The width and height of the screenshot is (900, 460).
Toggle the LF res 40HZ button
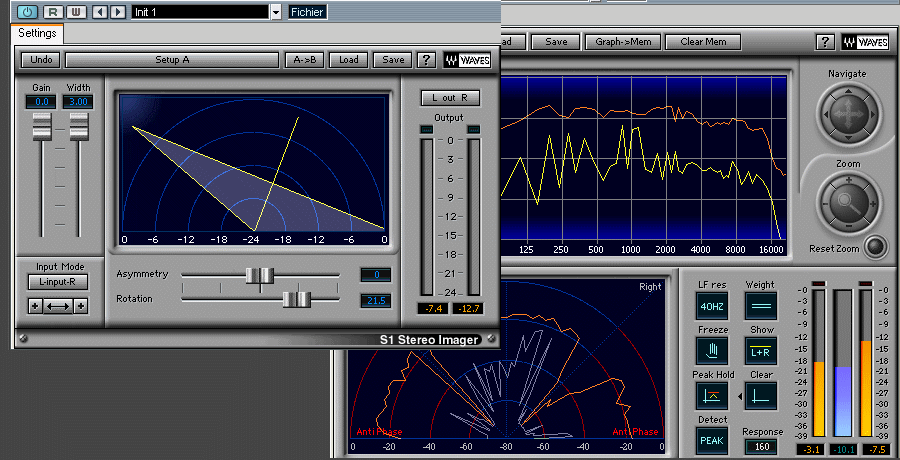click(712, 306)
